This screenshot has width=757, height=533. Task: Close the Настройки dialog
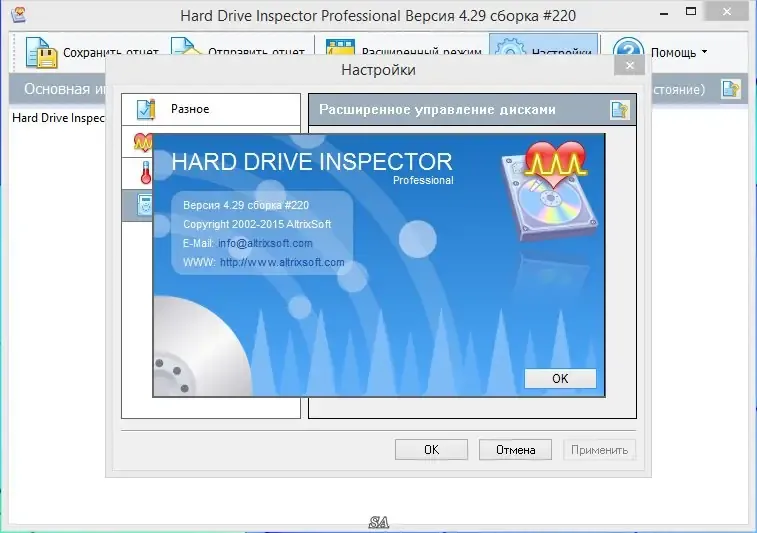[x=630, y=65]
